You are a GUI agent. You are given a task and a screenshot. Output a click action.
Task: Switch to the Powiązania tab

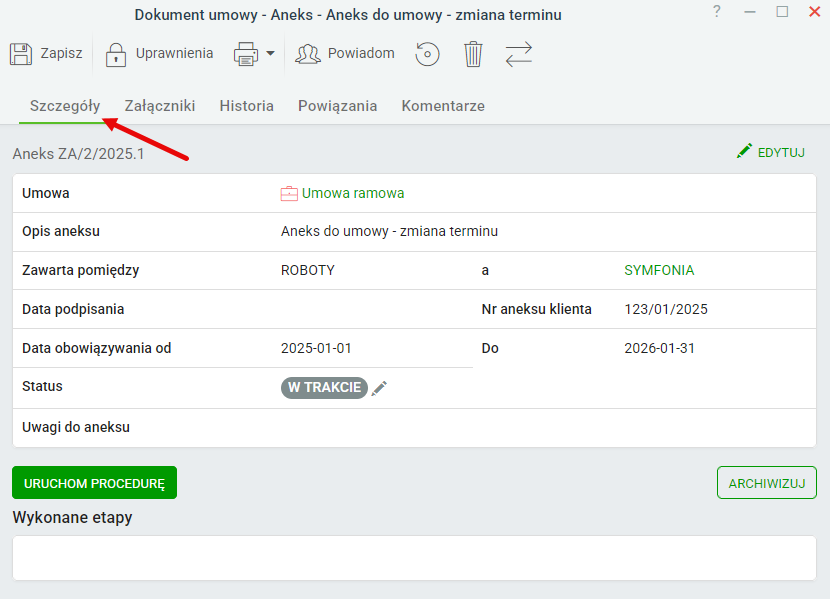point(338,106)
